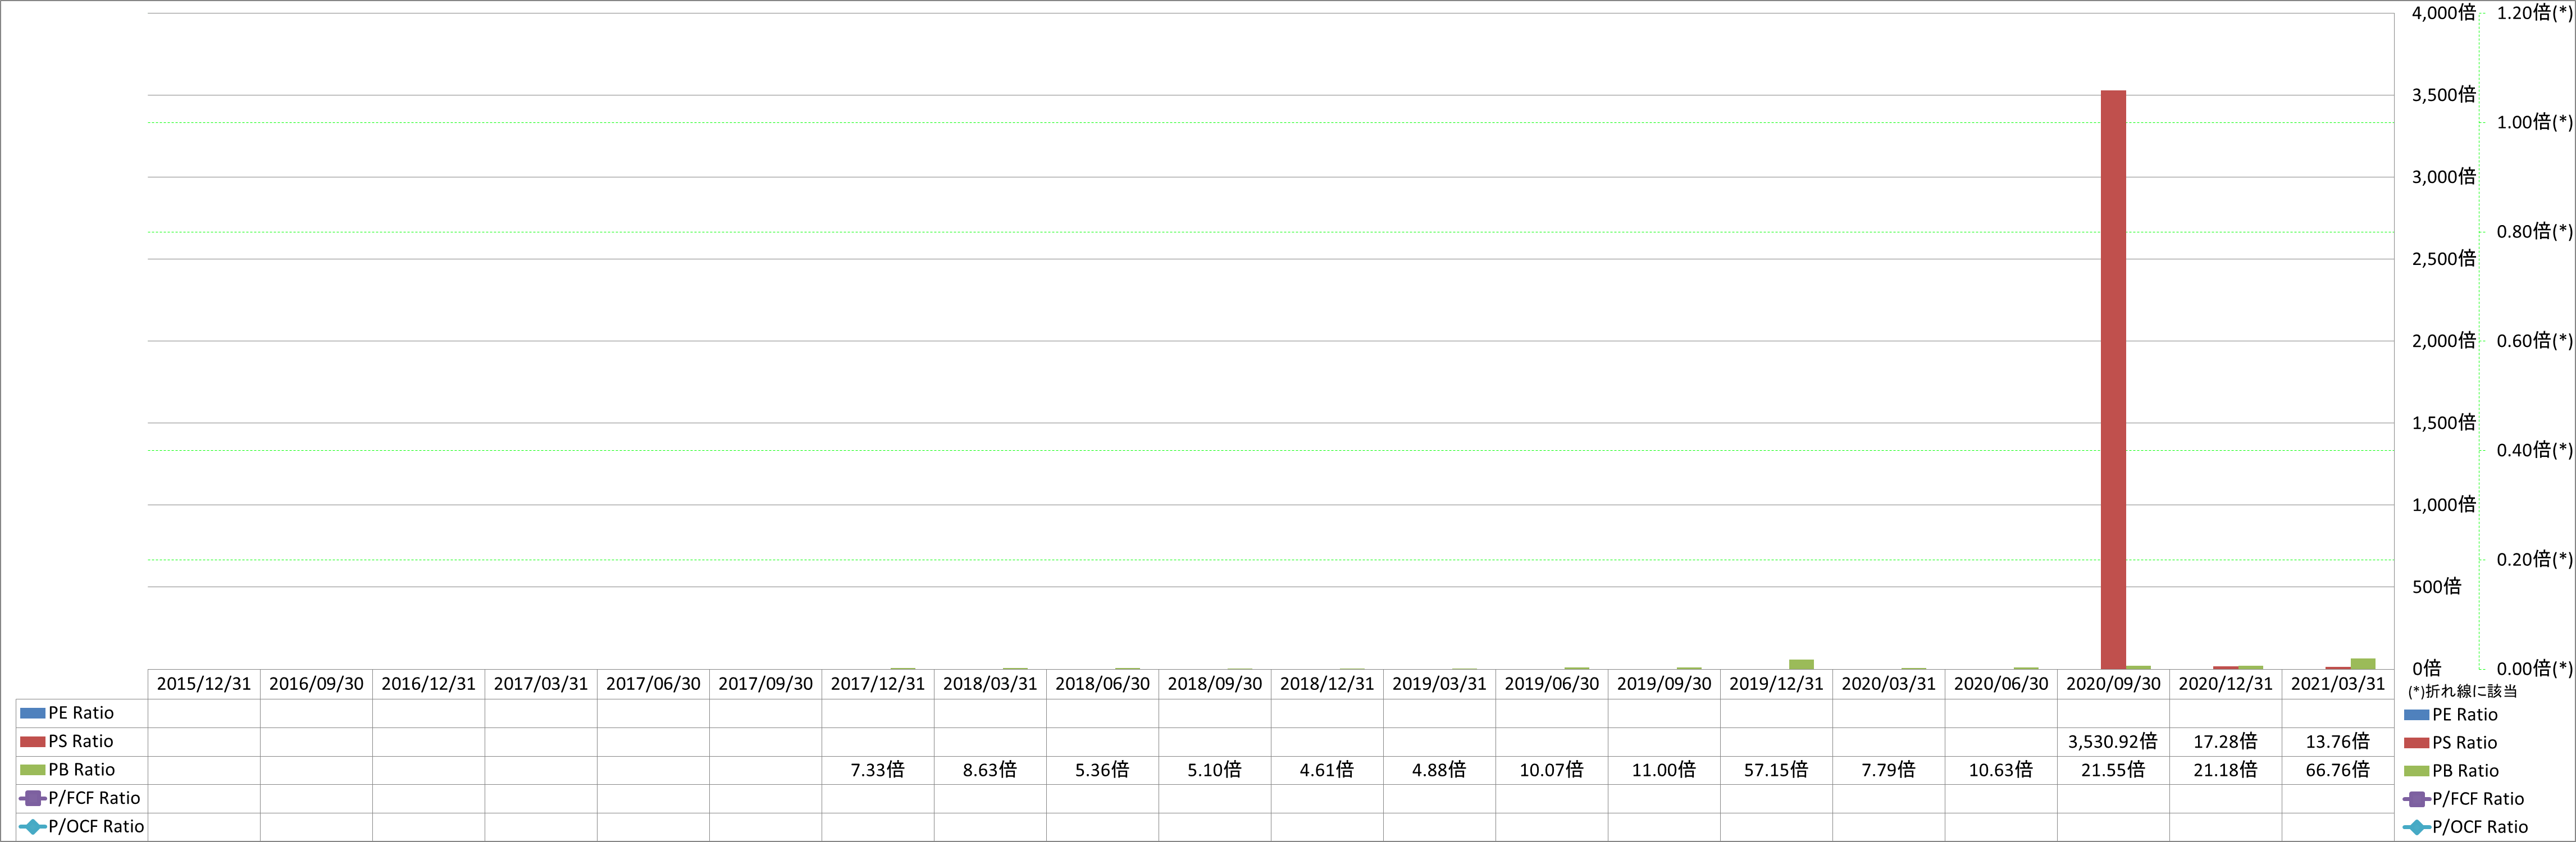The height and width of the screenshot is (842, 2576).
Task: Click the 2016/12/31 date column header
Action: point(428,684)
